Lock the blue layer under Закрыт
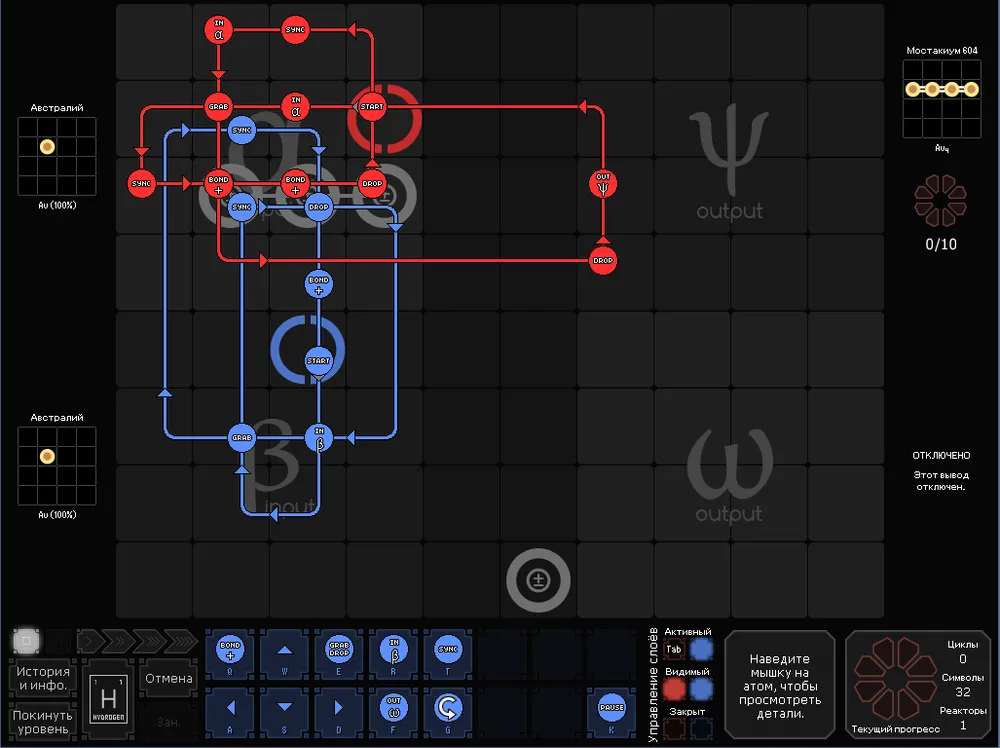Viewport: 1000px width, 748px height. (x=702, y=729)
